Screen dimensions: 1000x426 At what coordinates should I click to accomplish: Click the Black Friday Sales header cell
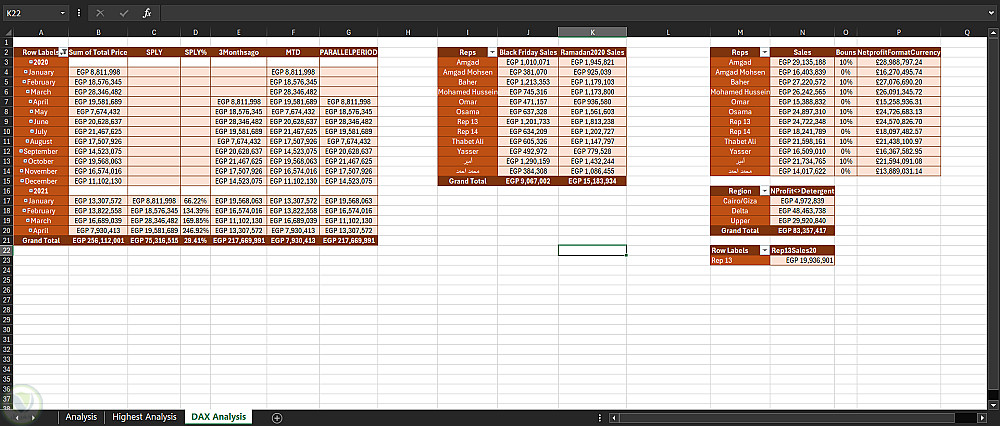528,52
